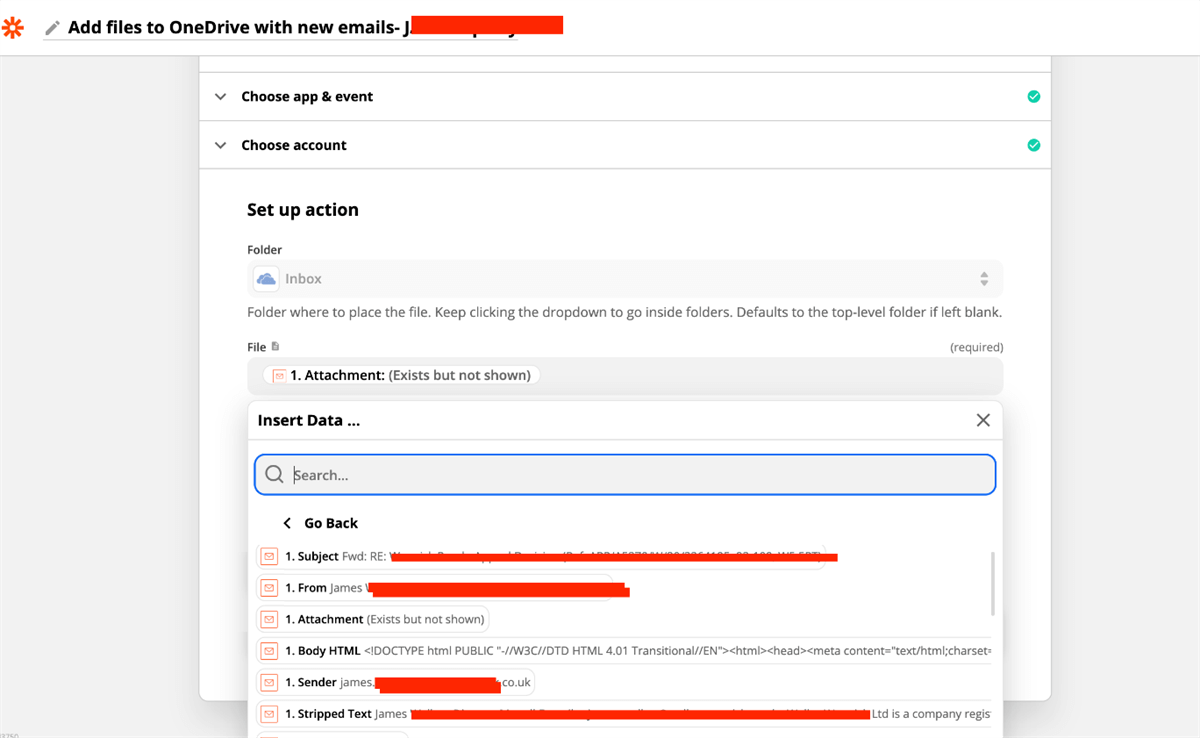Click the green checkmark for Choose account
The image size is (1200, 738).
1033,145
